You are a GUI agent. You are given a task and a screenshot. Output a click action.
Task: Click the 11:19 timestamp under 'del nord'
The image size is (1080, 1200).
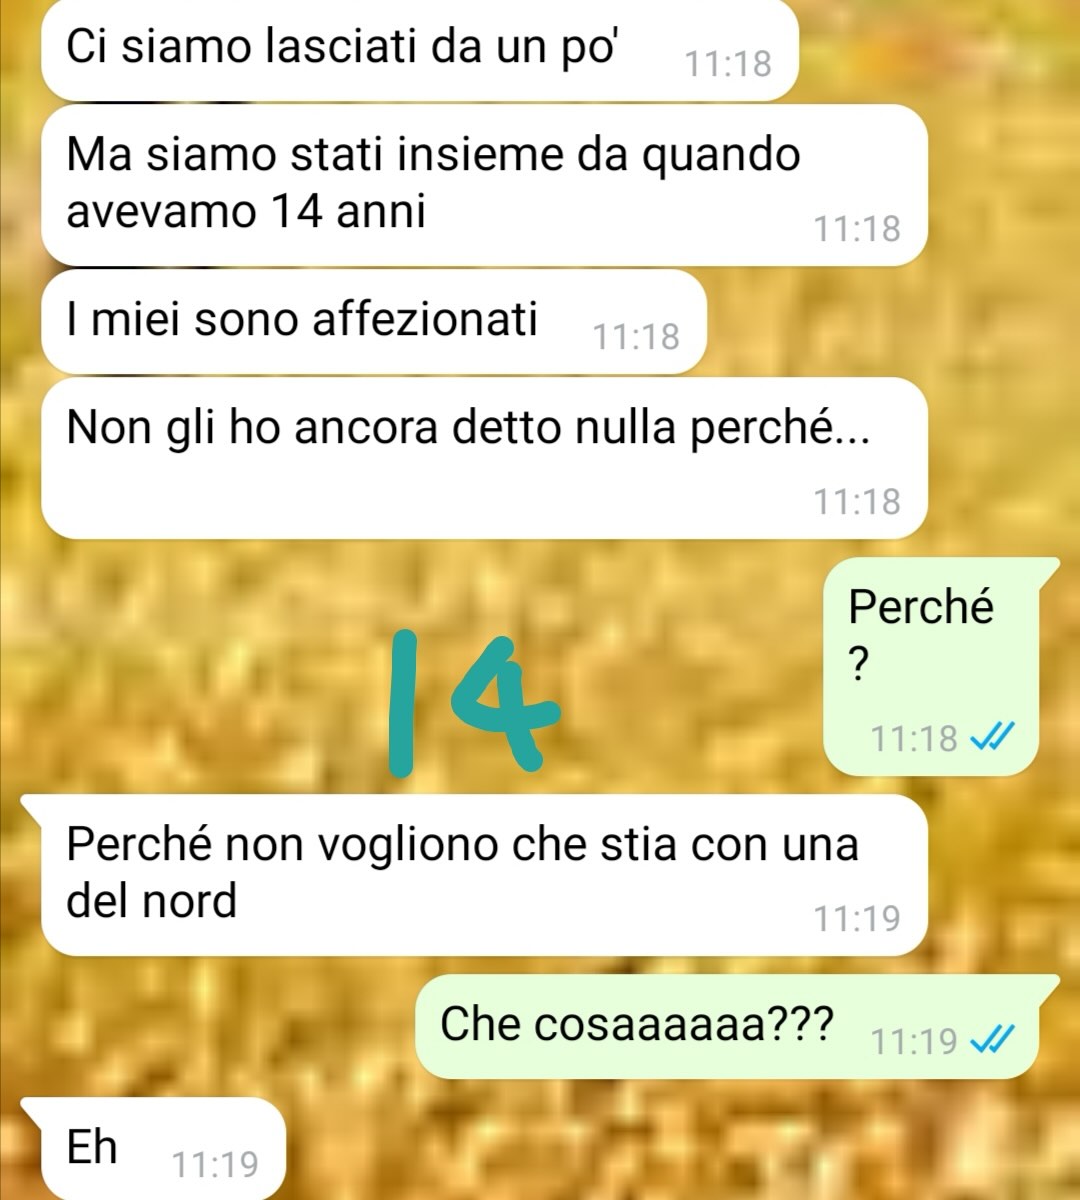857,918
